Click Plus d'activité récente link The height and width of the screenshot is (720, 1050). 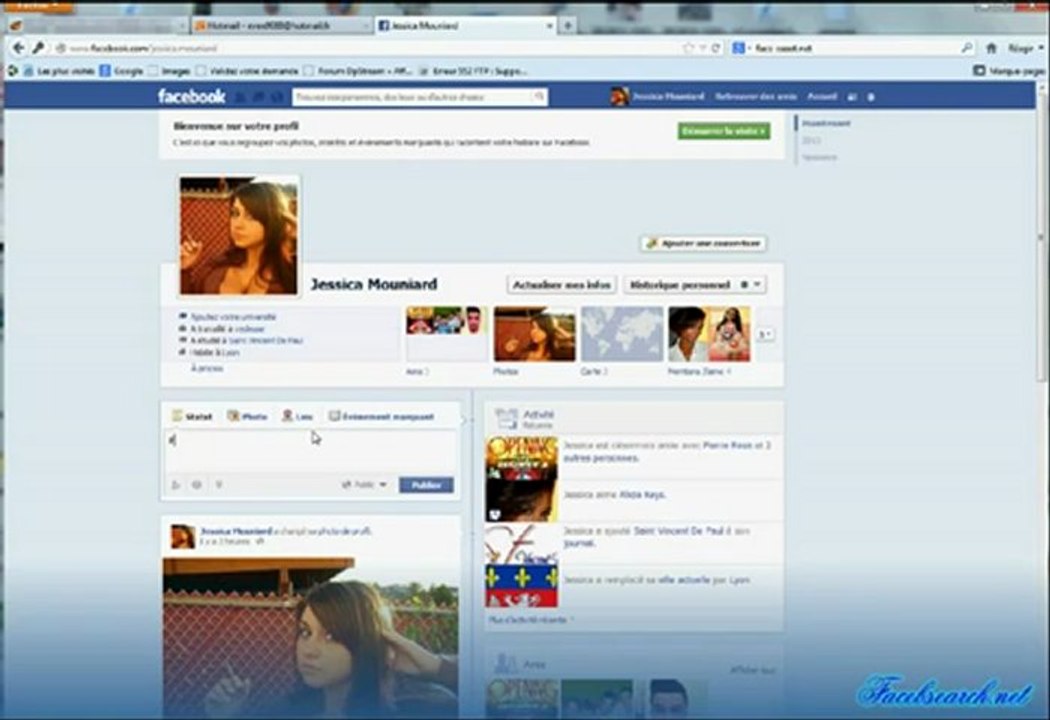tap(531, 620)
